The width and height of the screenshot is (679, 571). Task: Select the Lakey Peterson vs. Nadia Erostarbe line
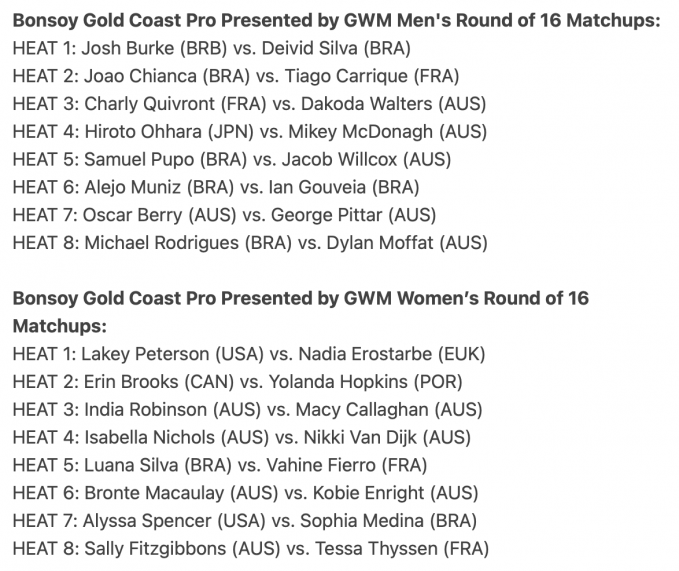click(x=249, y=354)
